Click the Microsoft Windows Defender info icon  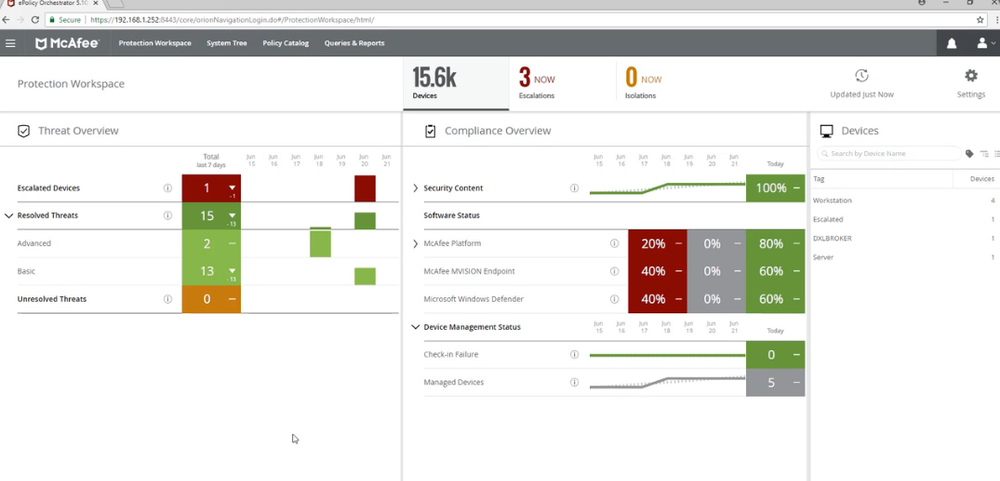(614, 299)
